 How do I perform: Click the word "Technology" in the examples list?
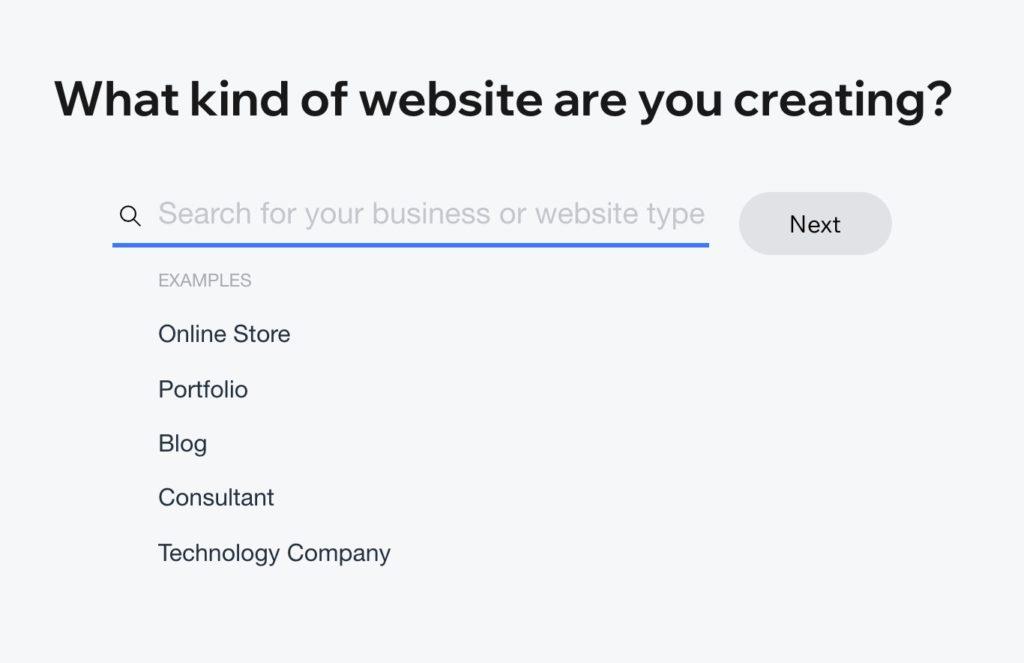coord(218,553)
